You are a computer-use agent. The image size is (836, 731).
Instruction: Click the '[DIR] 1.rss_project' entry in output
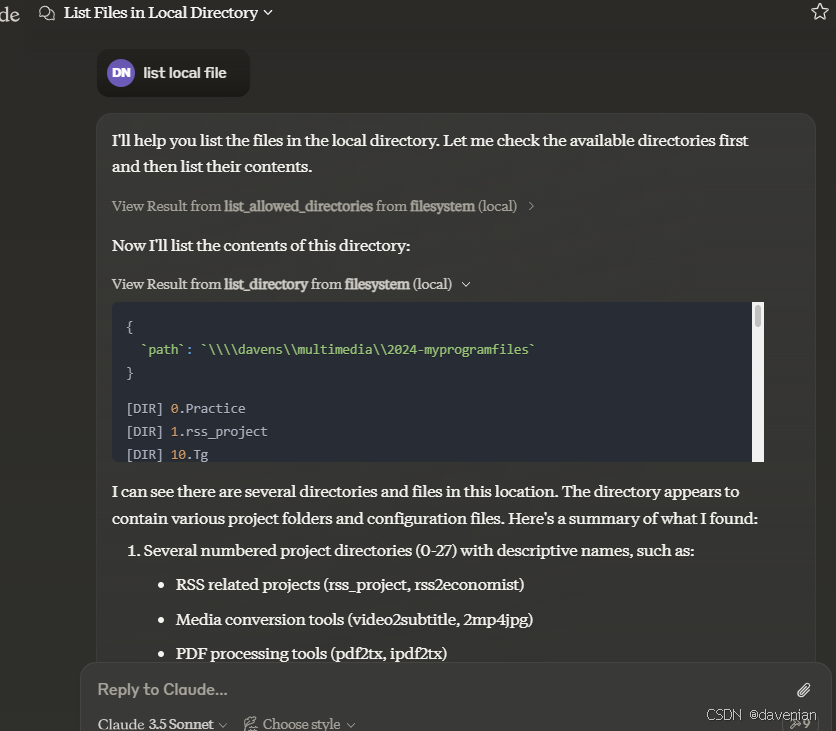pyautogui.click(x=197, y=431)
